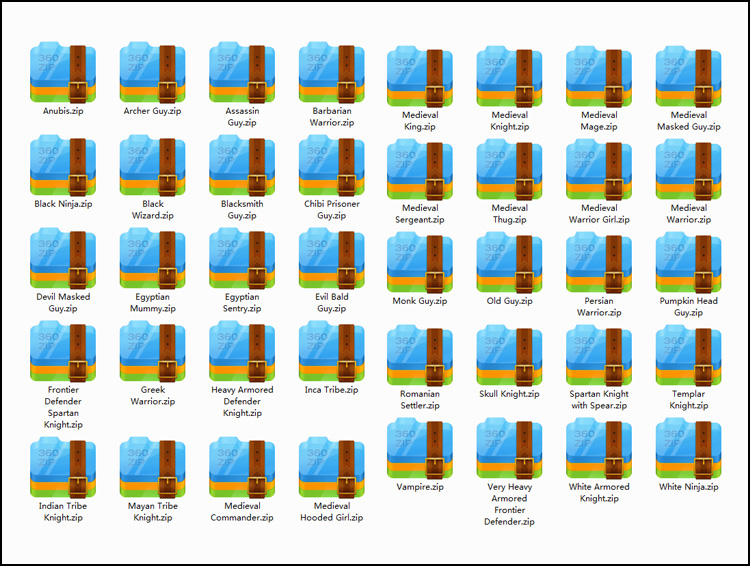Select Devil Masked Guy.zip icon
This screenshot has width=750, height=570.
point(63,258)
